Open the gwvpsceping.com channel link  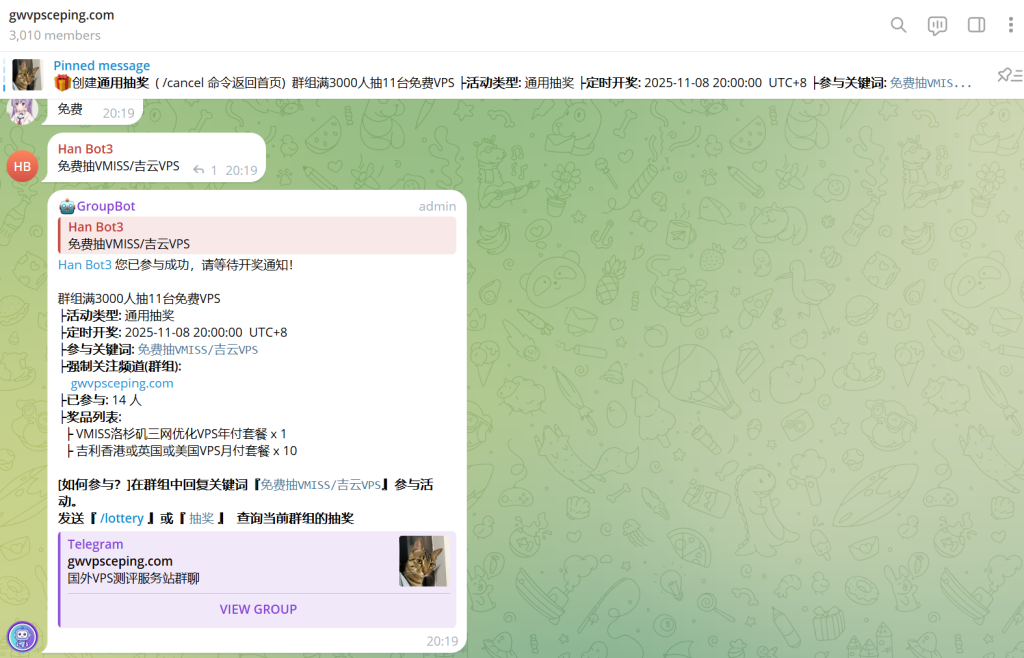120,383
